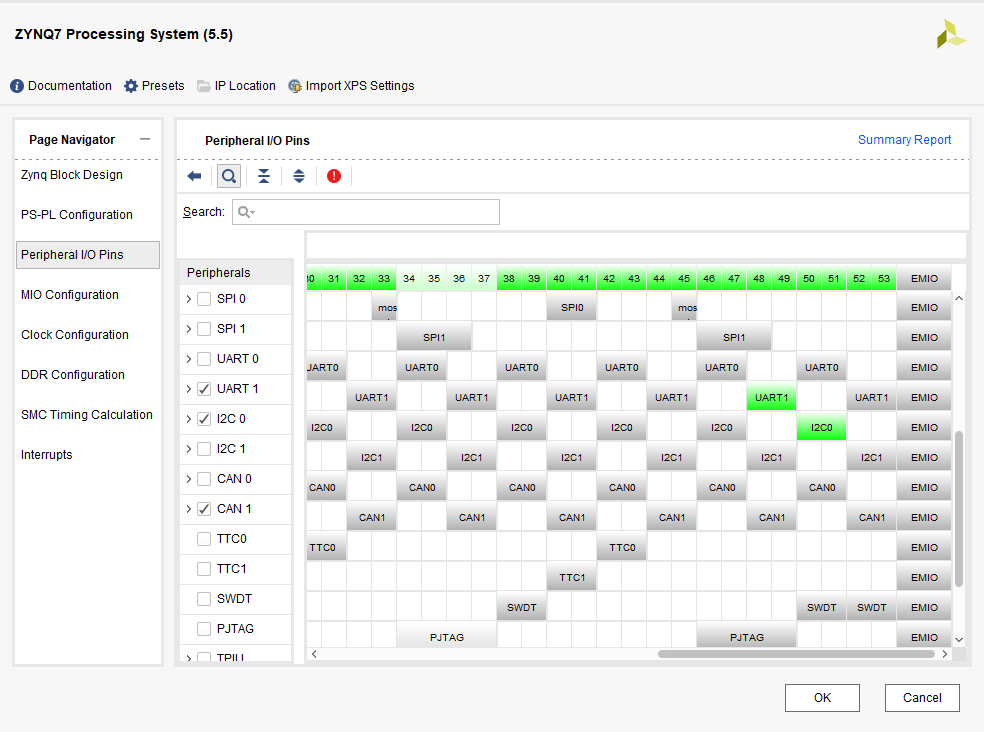This screenshot has height=732, width=984.
Task: Expand the UART 0 tree row
Action: pos(188,359)
